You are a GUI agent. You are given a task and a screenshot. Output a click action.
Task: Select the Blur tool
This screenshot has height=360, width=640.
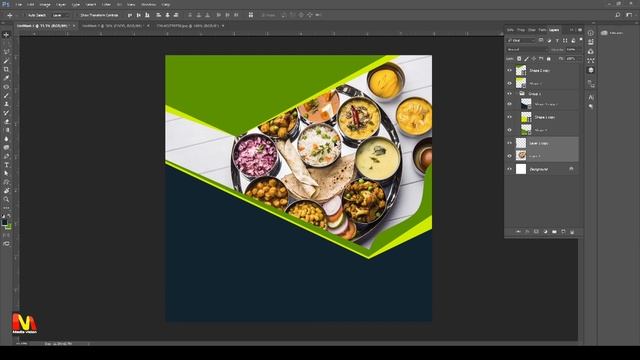(6, 139)
